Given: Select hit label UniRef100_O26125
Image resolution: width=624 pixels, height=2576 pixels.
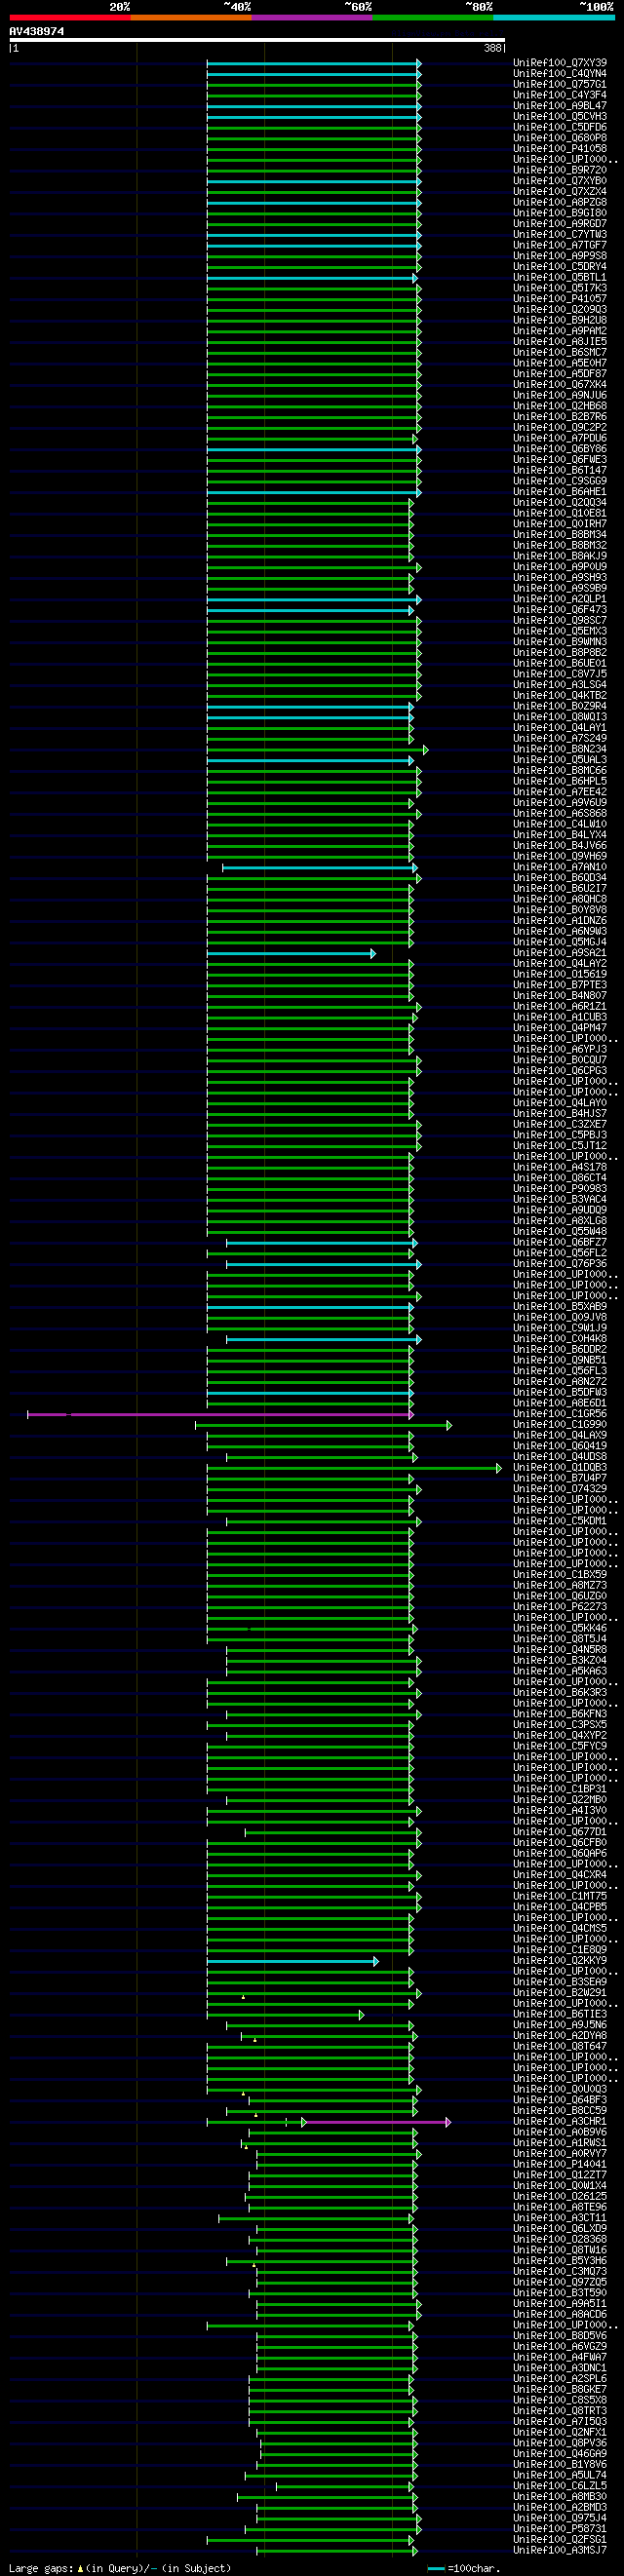Looking at the screenshot, I should (560, 2197).
